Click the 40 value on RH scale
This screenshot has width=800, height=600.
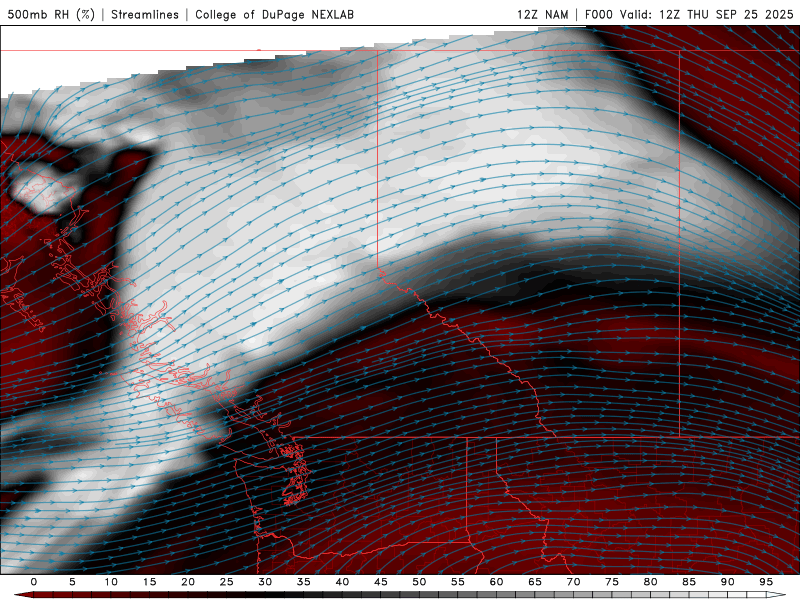click(342, 582)
